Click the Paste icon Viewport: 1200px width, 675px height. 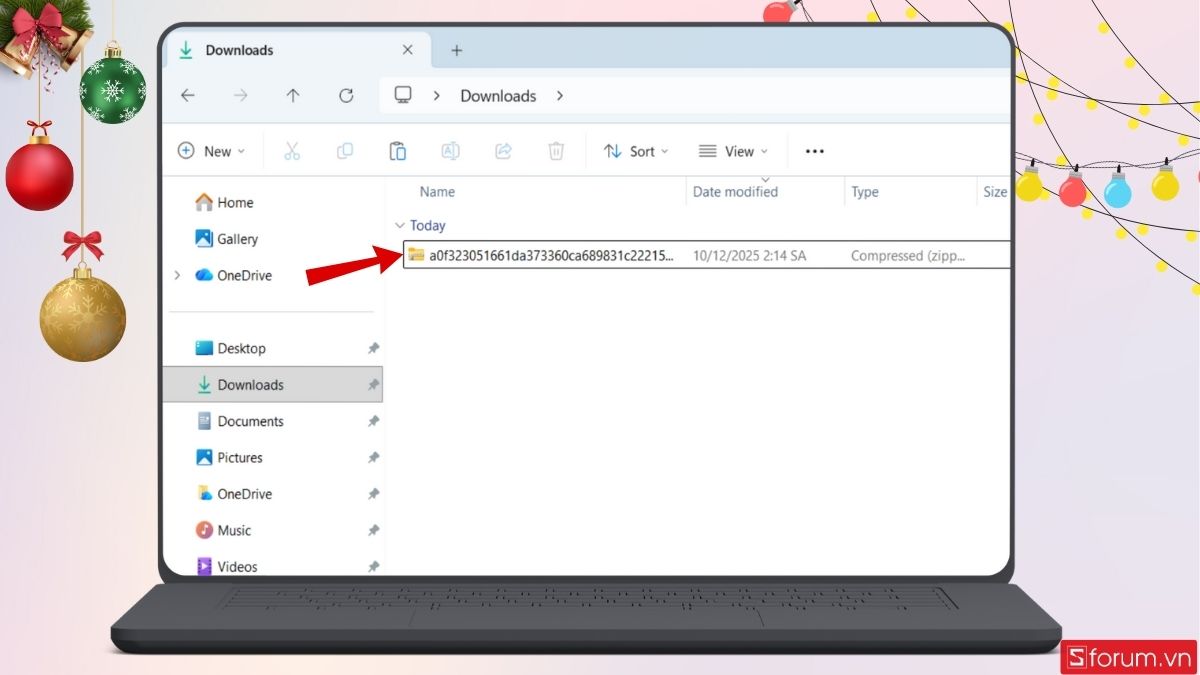coord(397,150)
